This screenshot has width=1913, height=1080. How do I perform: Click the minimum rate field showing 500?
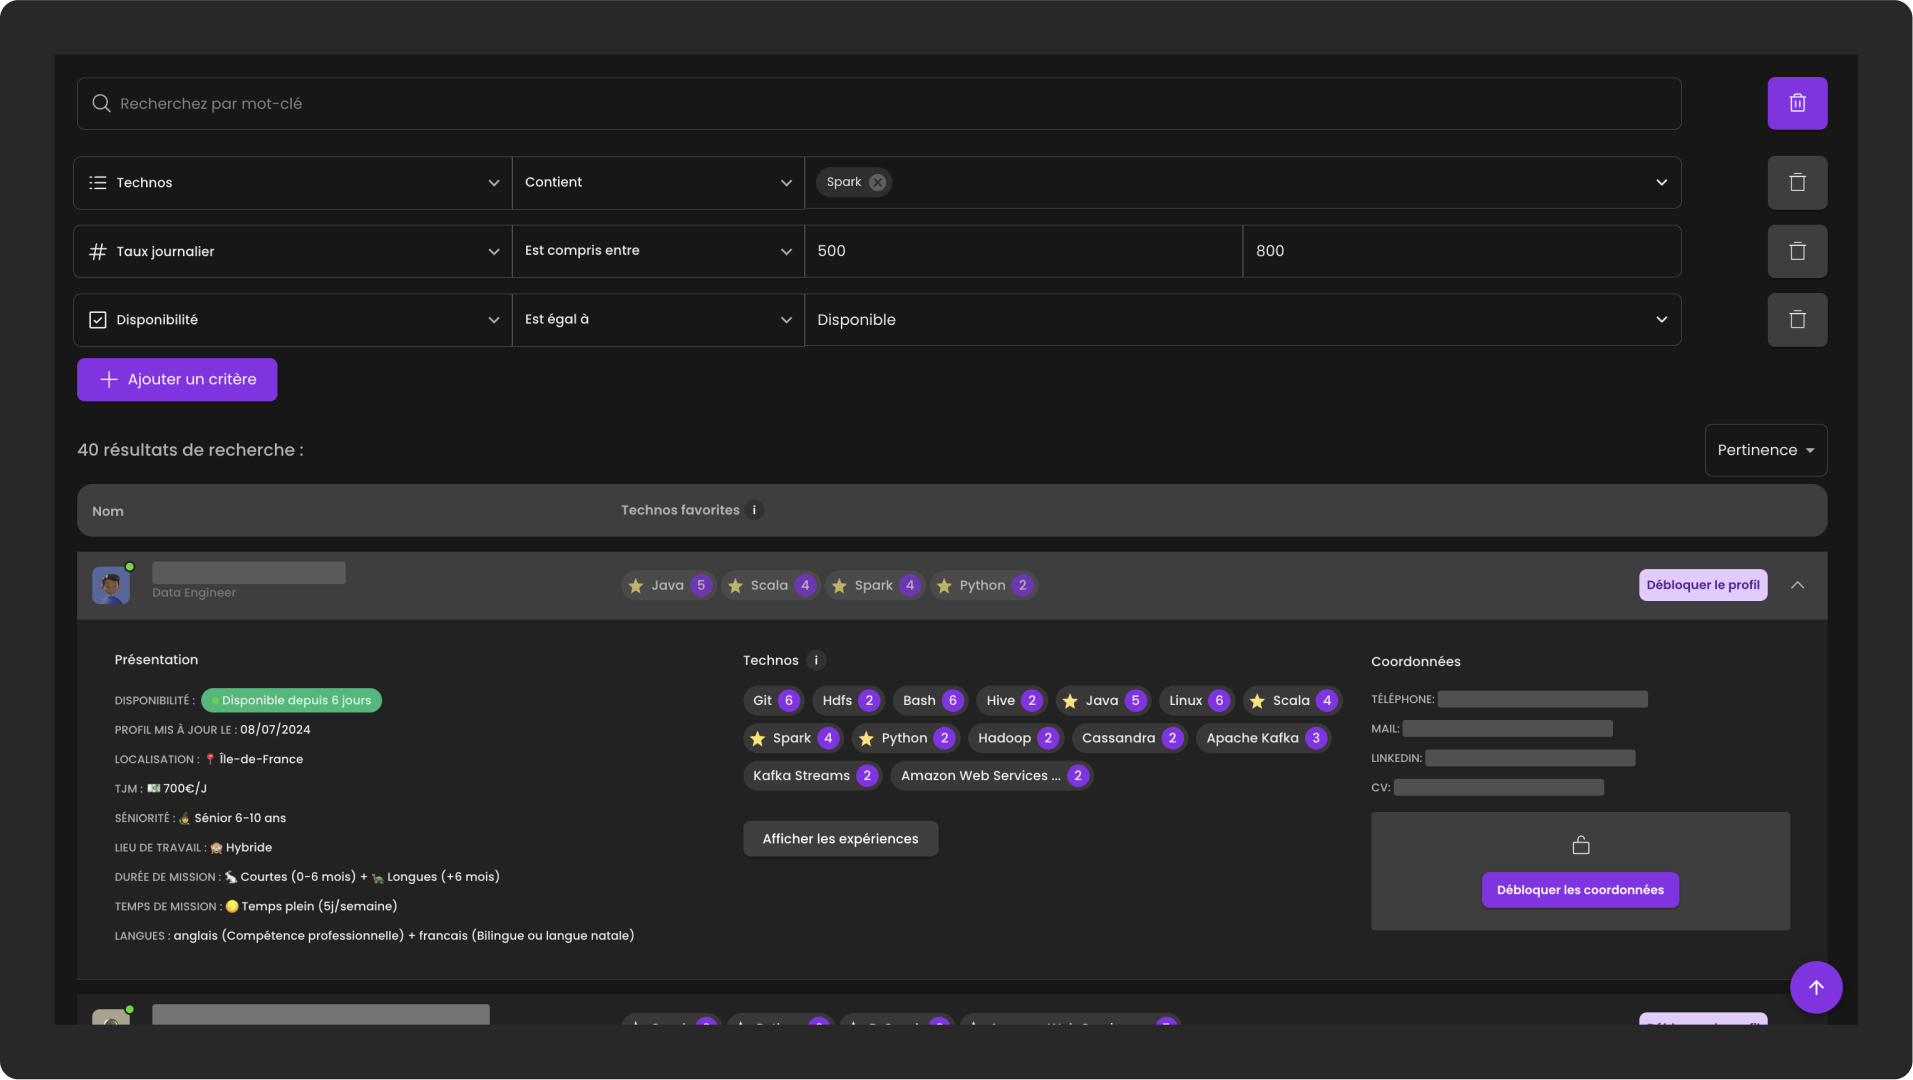coord(1024,251)
